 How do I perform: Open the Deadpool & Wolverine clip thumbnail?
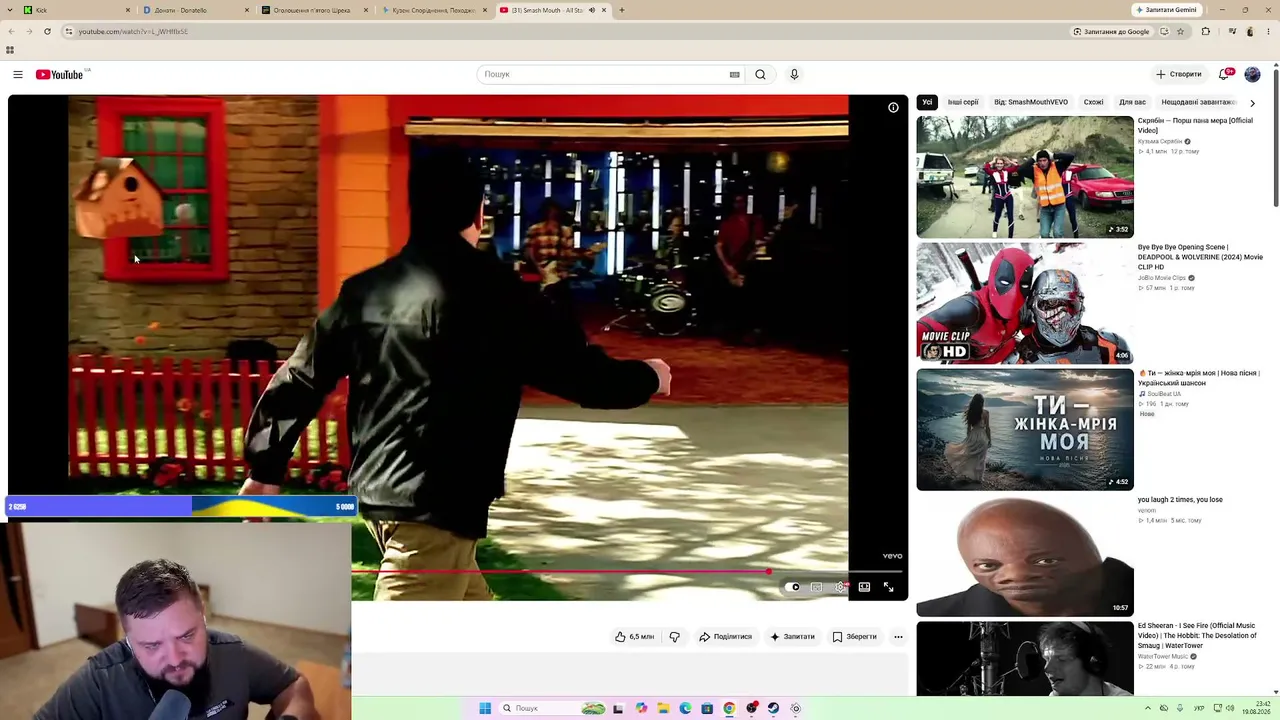[x=1025, y=303]
